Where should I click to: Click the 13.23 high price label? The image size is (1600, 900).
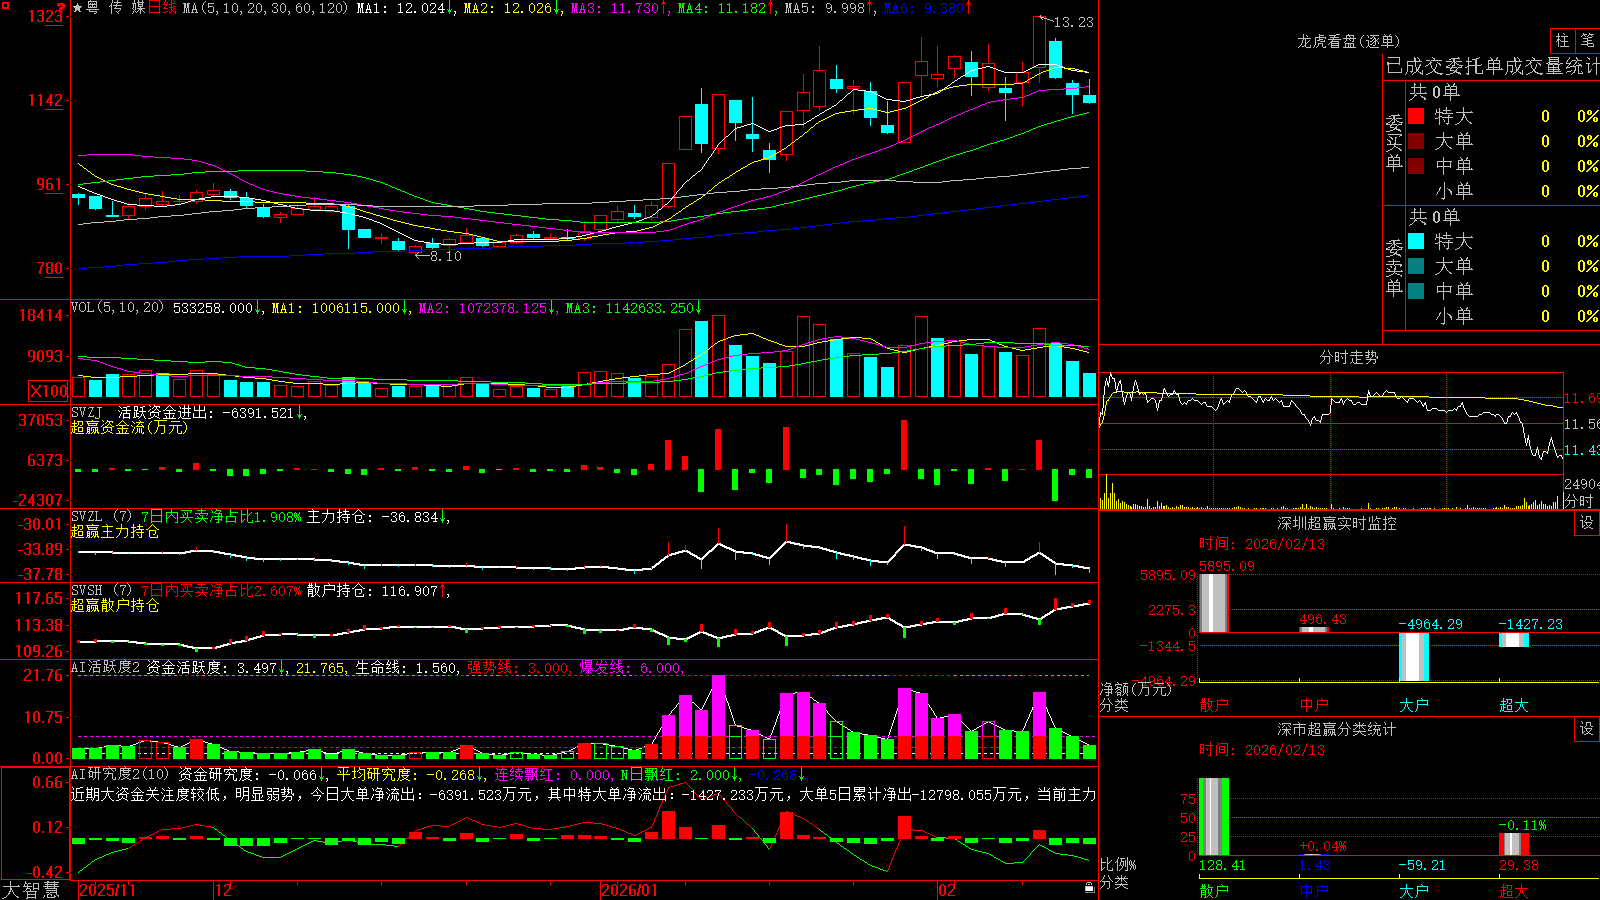tap(1074, 22)
